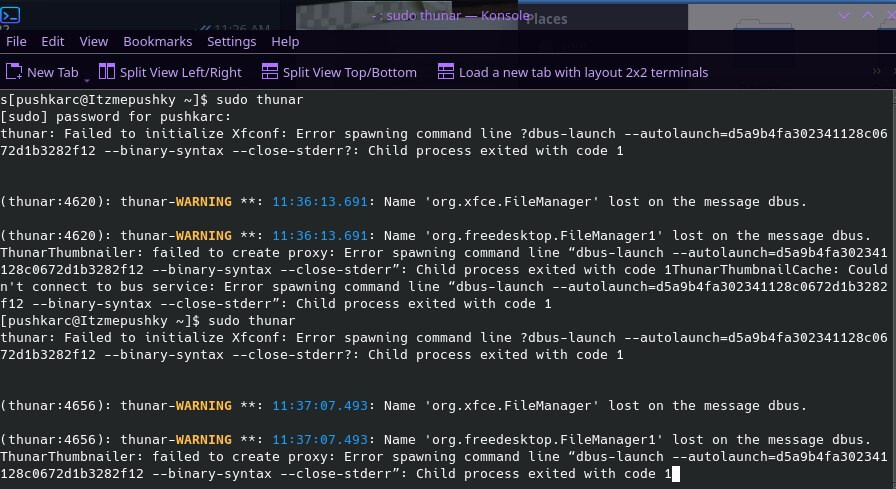
Task: Split the view Left/Right
Action: tap(170, 72)
